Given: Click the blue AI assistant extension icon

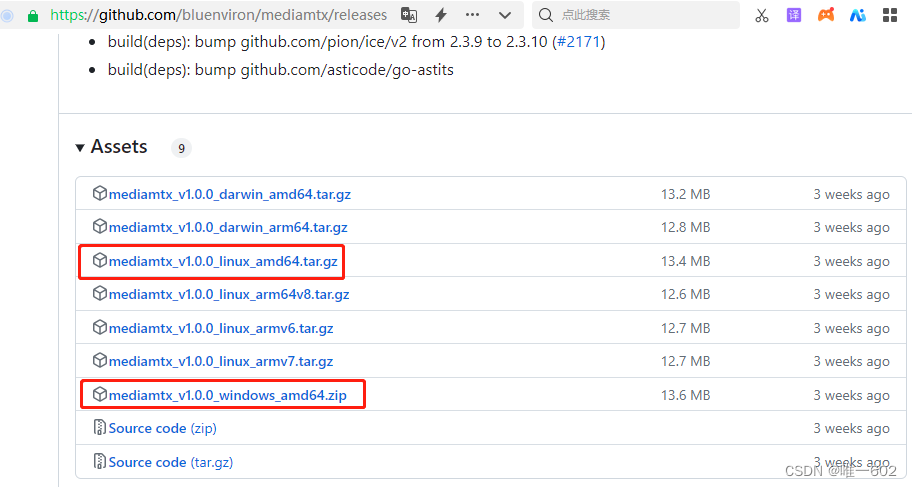Looking at the screenshot, I should coord(858,15).
